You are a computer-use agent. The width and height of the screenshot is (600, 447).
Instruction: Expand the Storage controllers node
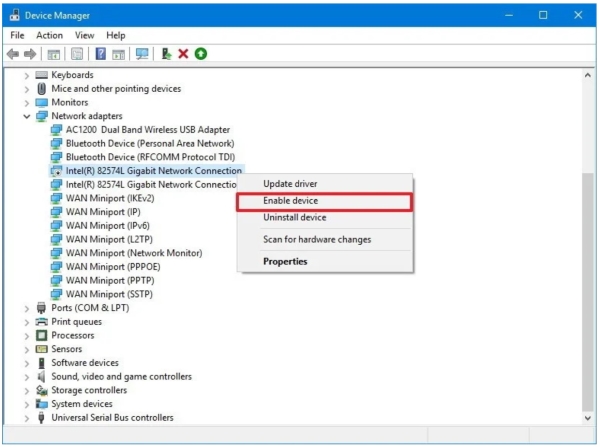(26, 391)
